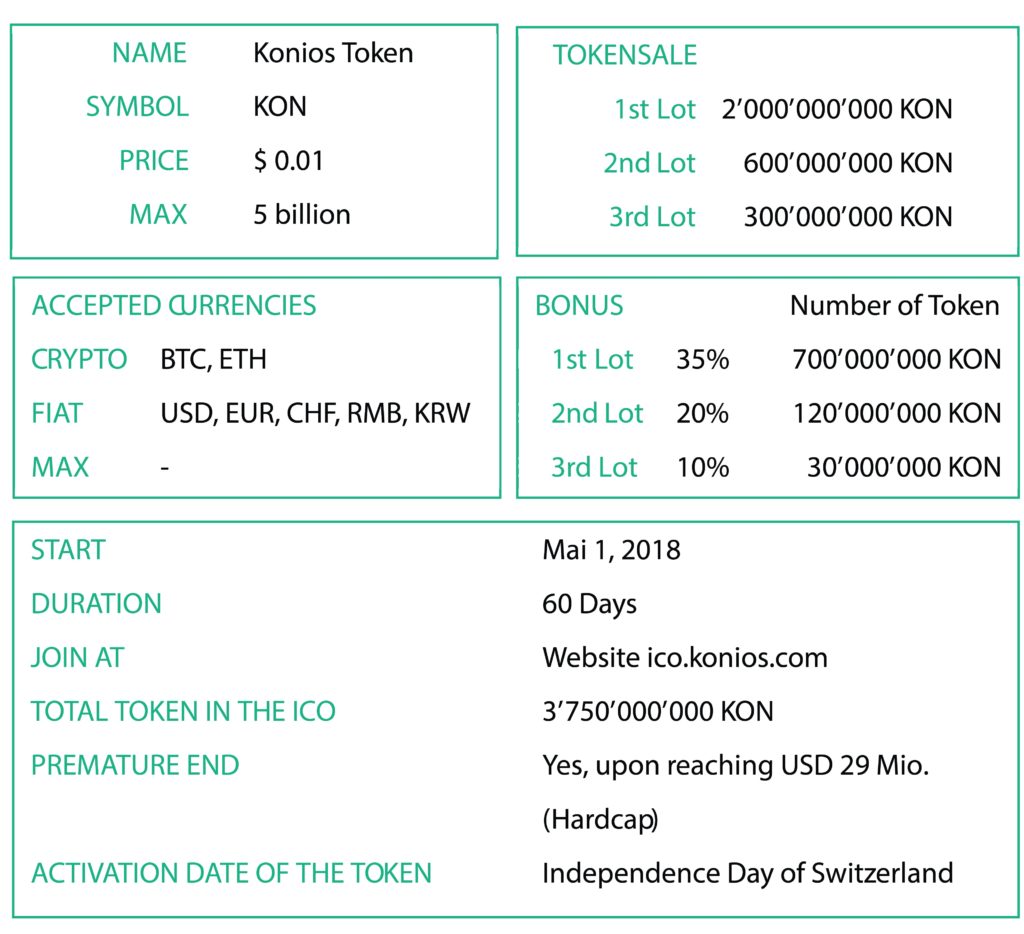
Task: Click the 3'750'000'000 KON total token value
Action: (658, 712)
